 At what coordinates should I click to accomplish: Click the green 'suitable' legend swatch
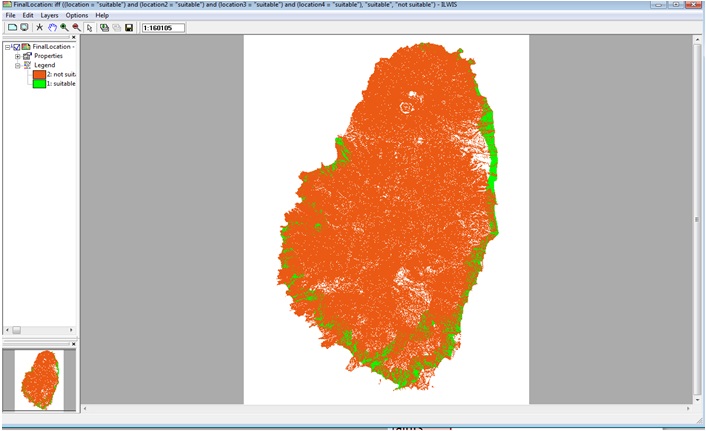pos(39,83)
